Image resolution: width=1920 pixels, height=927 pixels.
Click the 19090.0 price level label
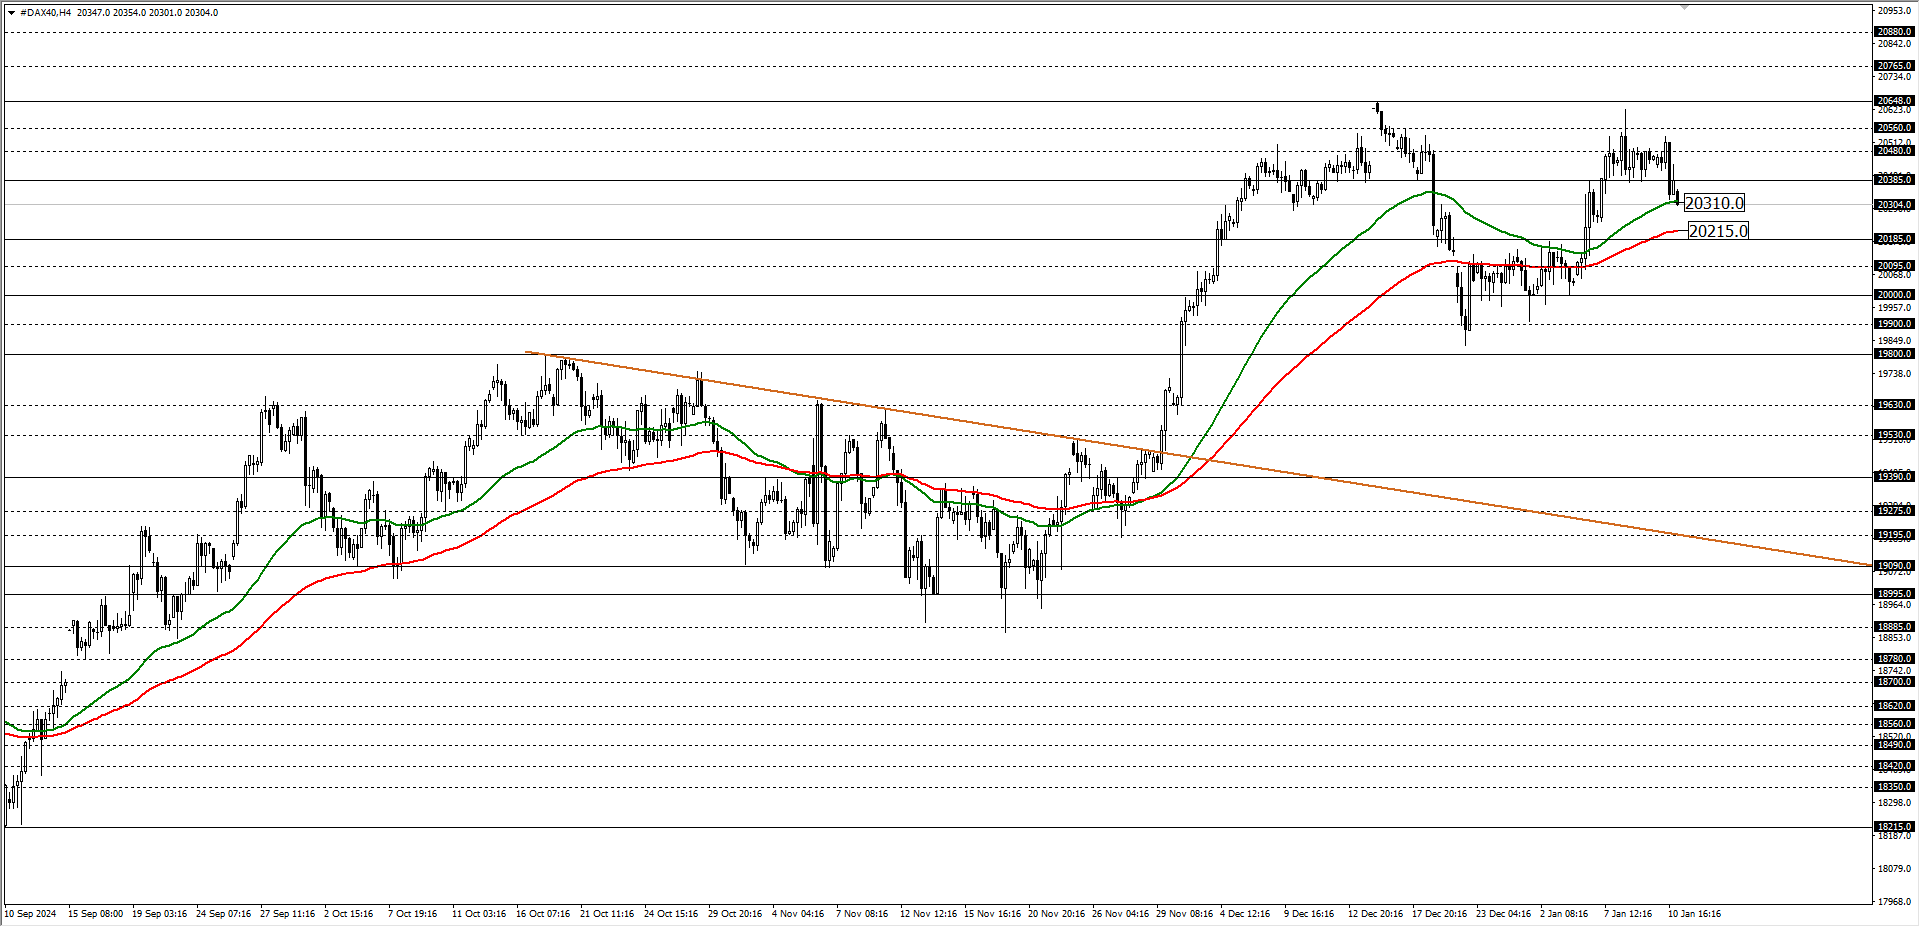click(x=1894, y=566)
